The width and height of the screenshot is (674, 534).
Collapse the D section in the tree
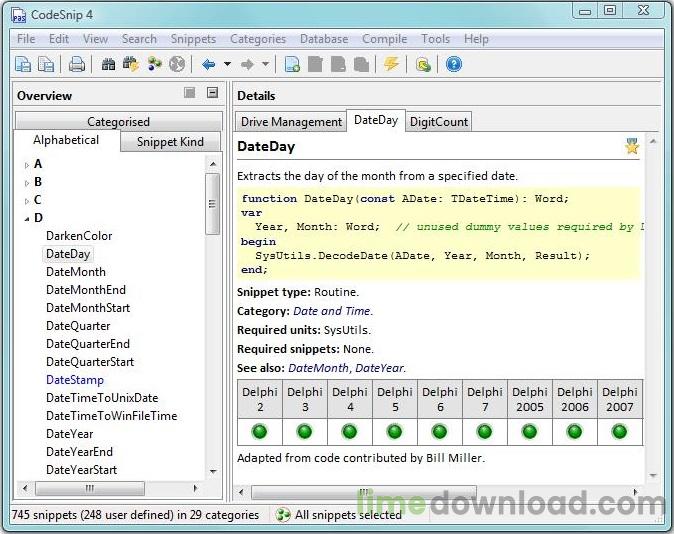pos(27,219)
